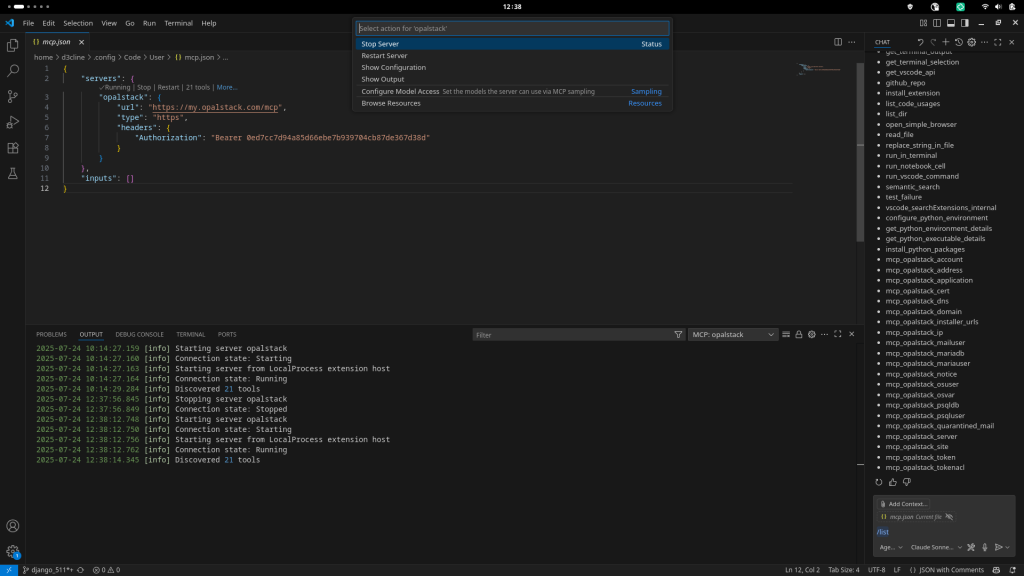
Task: Choose Show Configuration in quick pick
Action: click(x=513, y=67)
